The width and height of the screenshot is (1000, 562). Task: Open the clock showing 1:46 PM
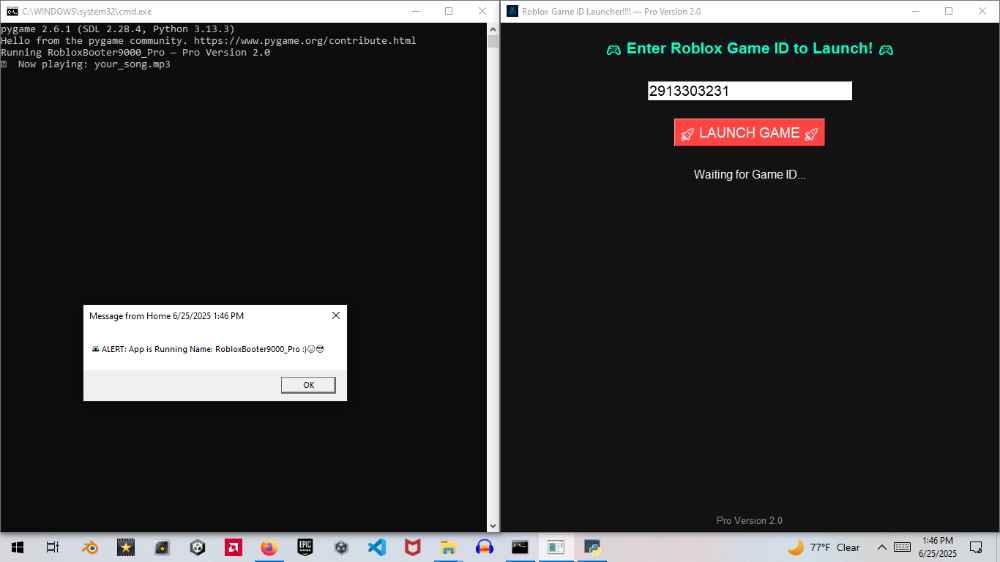[x=937, y=547]
